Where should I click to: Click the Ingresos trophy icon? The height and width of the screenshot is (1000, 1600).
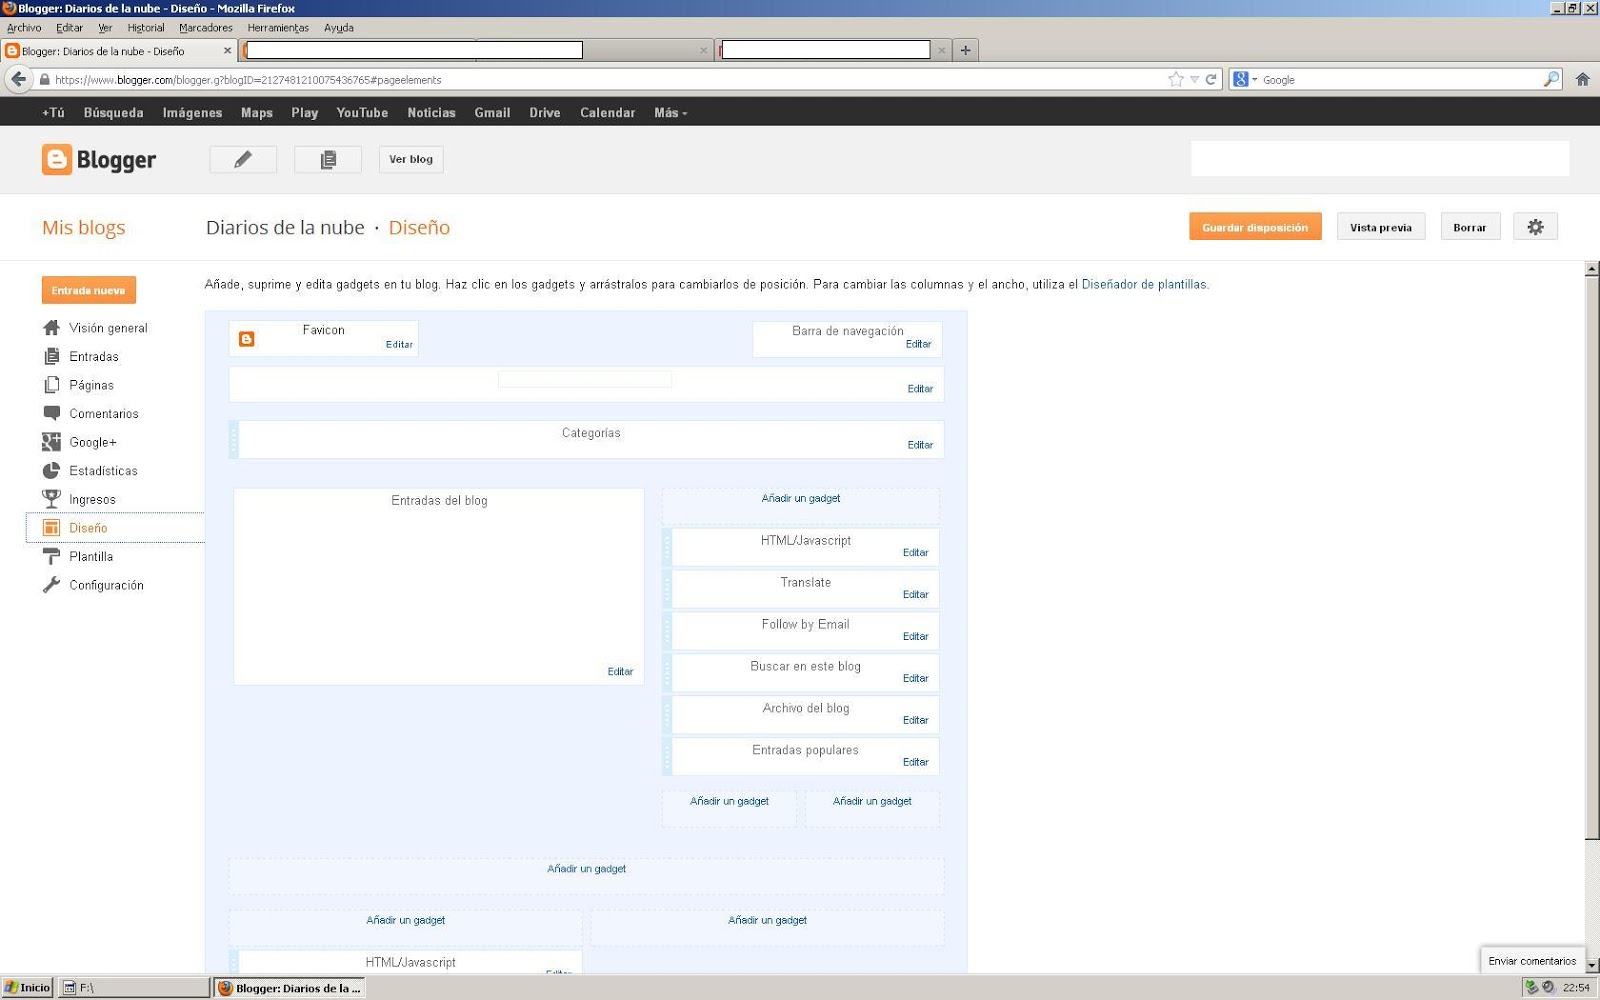pos(50,499)
